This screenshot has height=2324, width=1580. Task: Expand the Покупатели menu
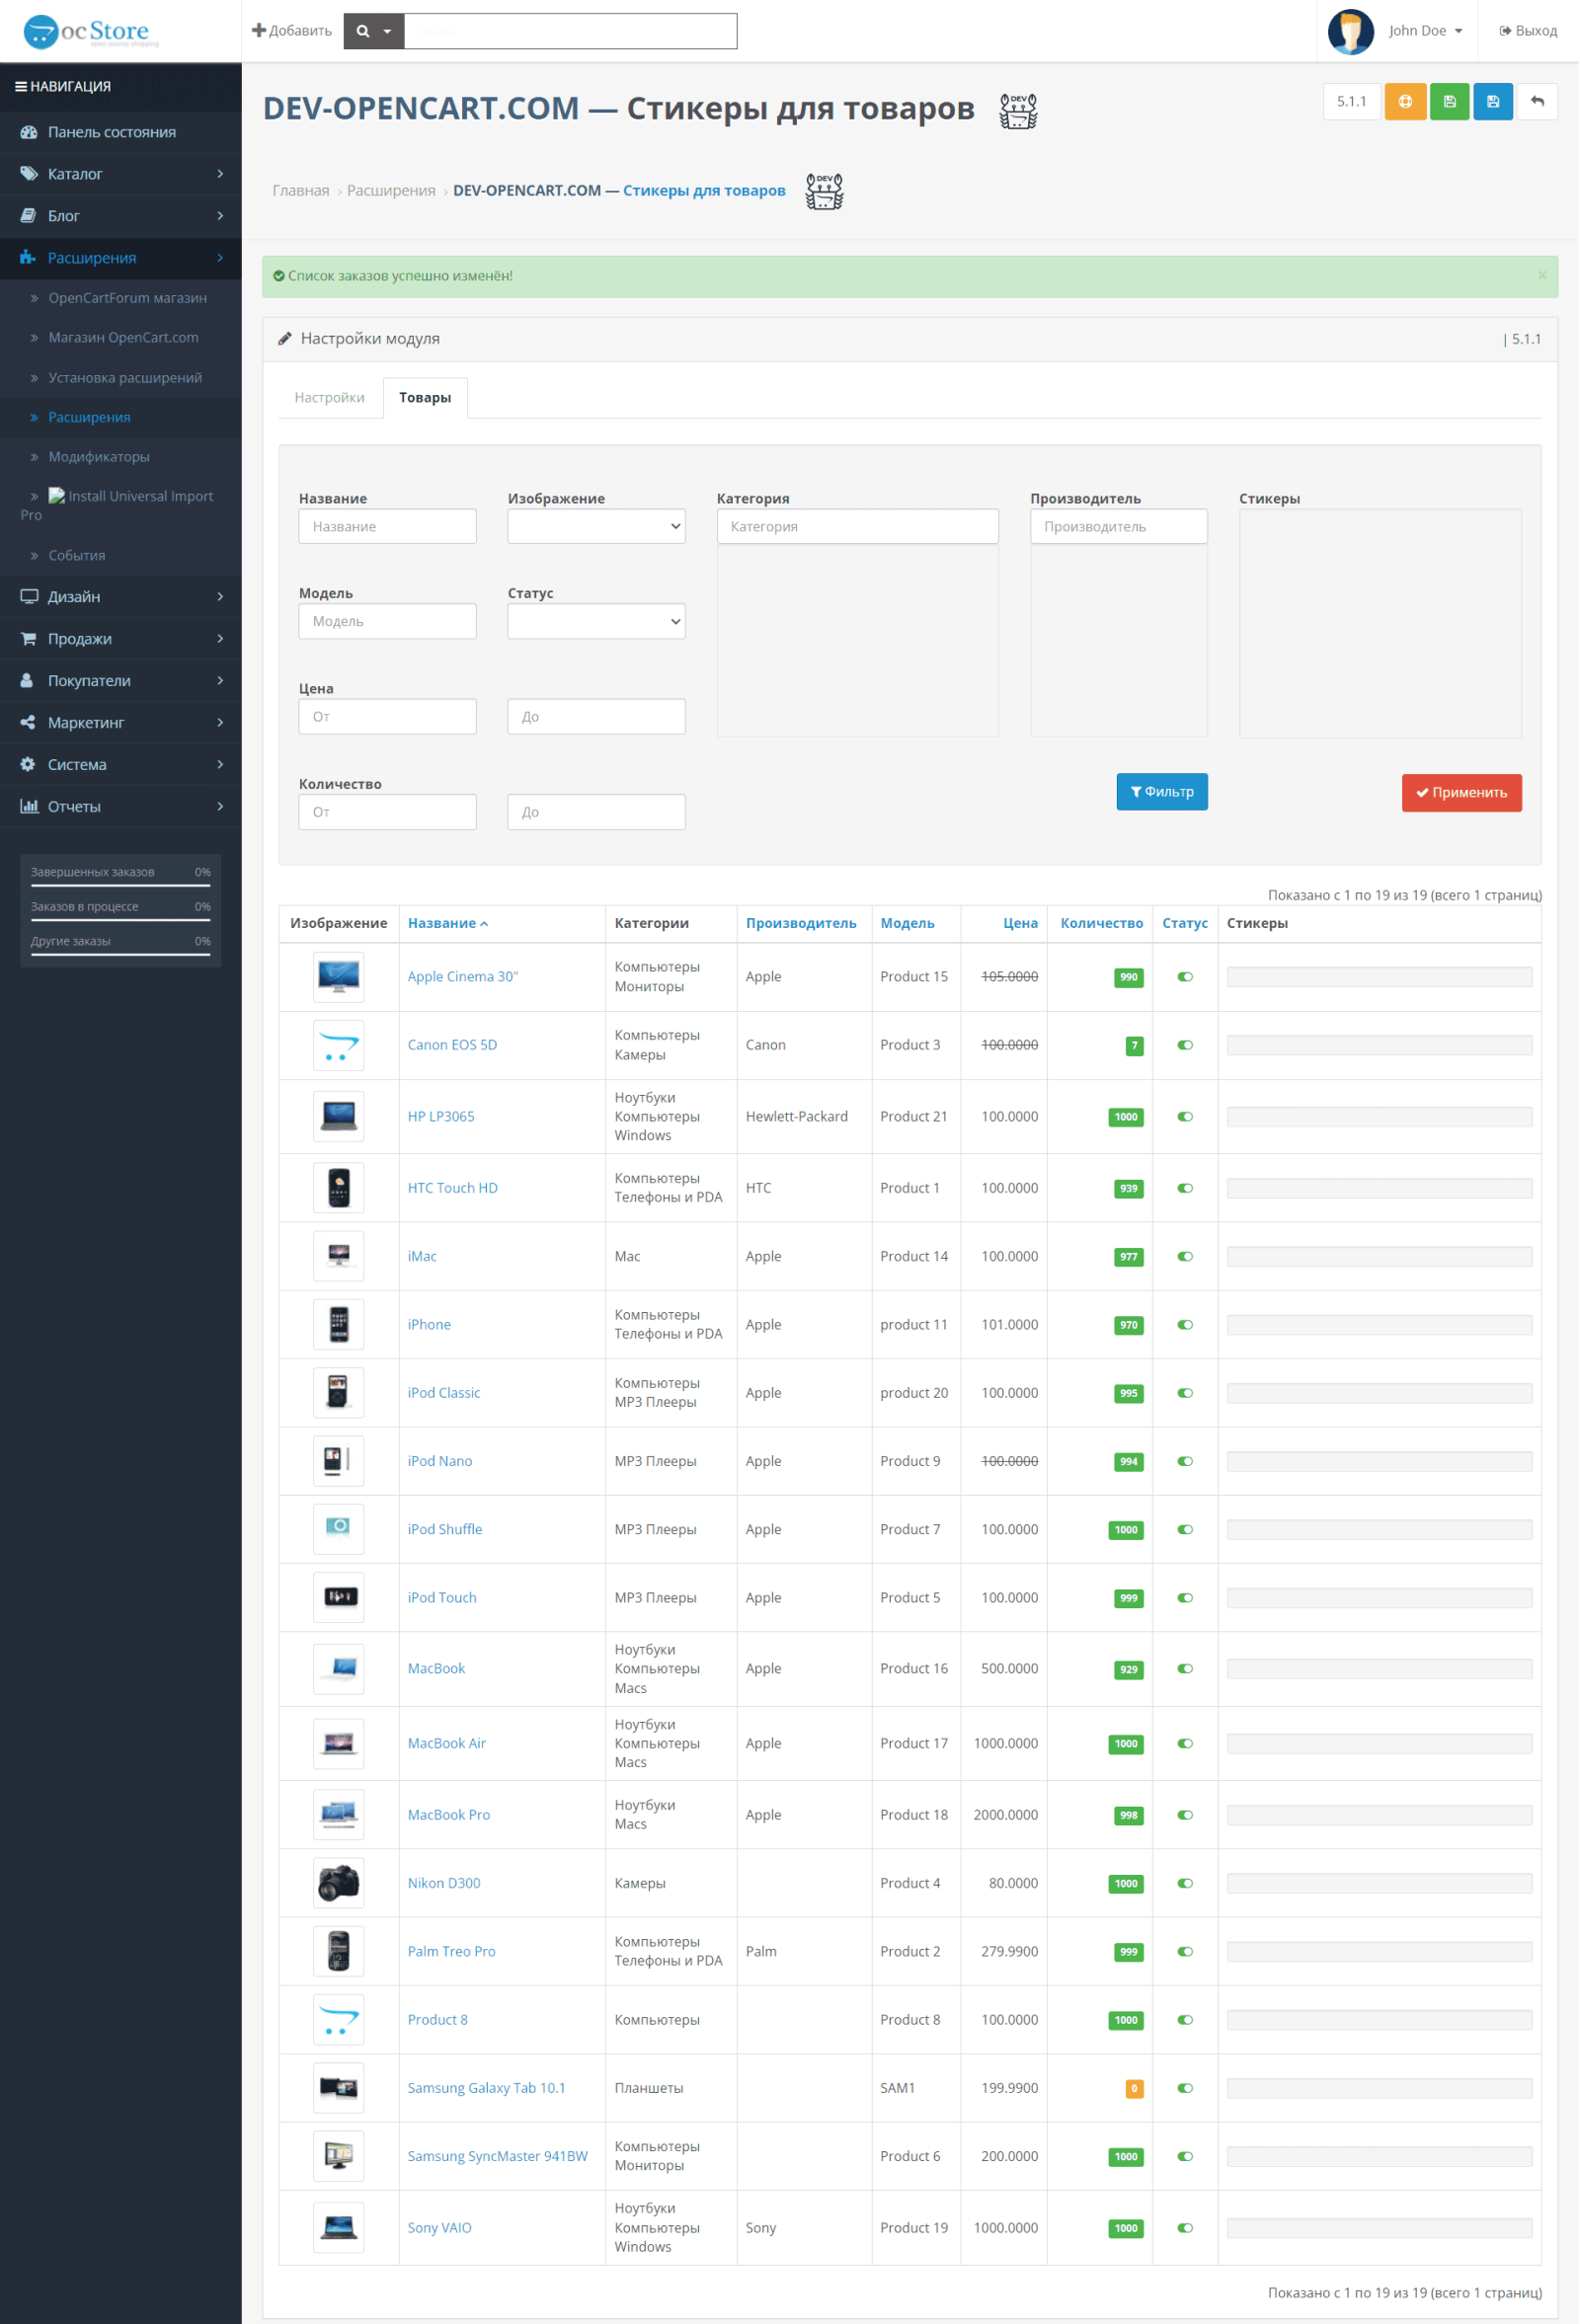pyautogui.click(x=121, y=681)
